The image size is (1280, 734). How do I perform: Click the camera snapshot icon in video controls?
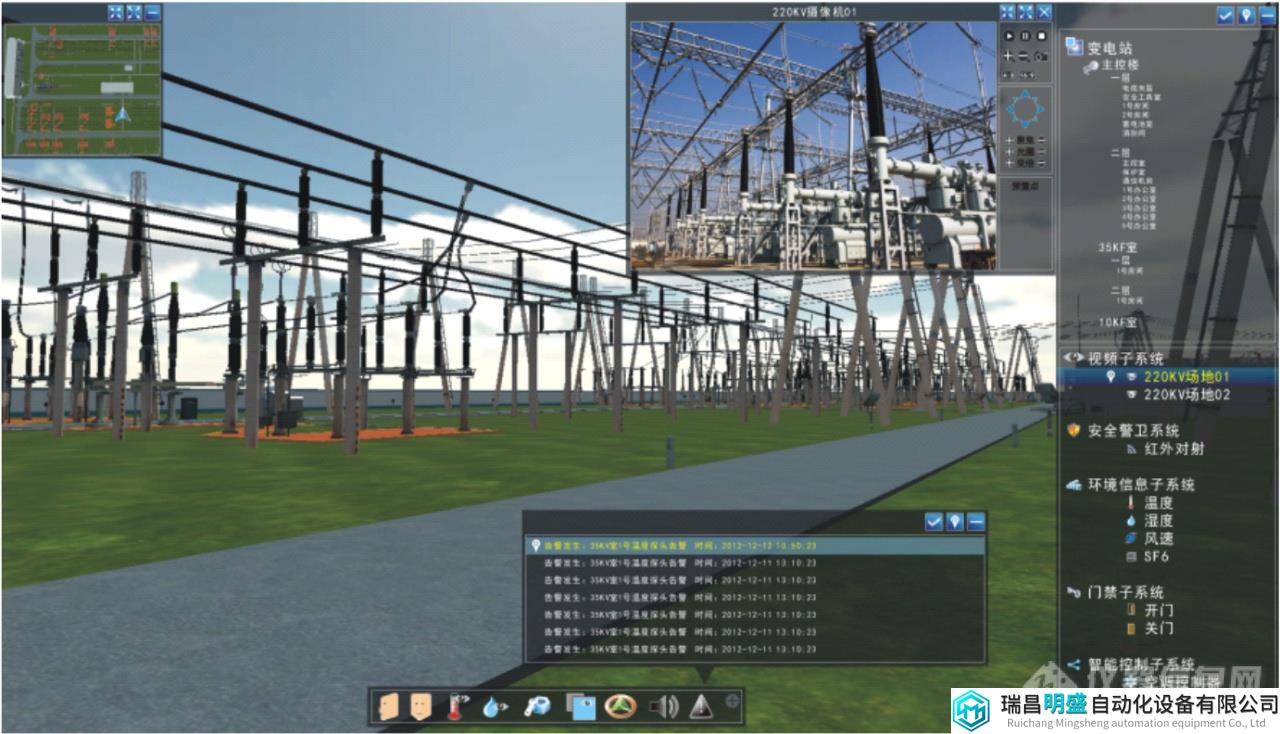tap(1041, 56)
